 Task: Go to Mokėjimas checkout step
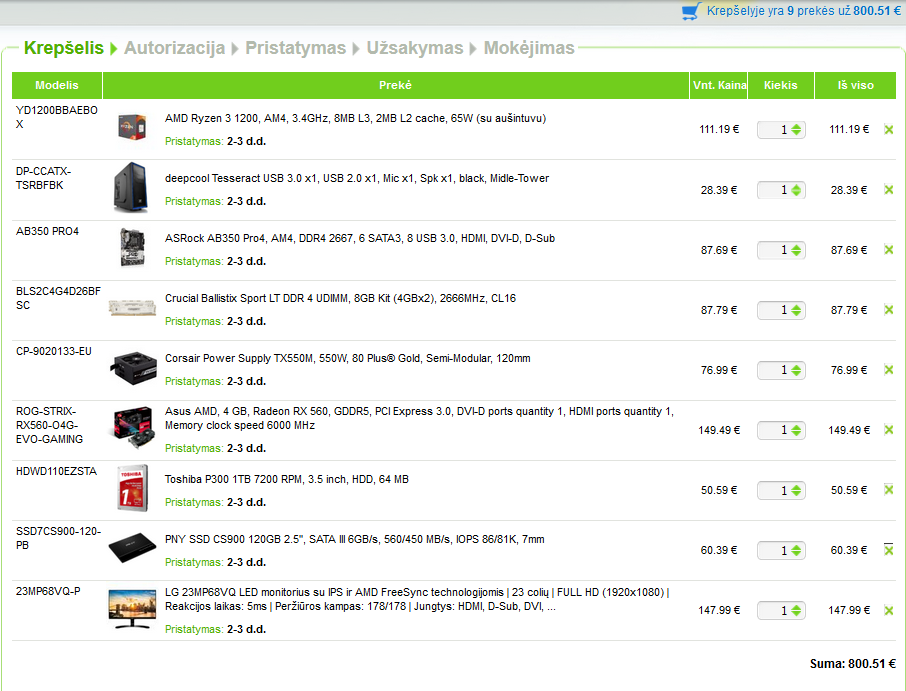[529, 48]
